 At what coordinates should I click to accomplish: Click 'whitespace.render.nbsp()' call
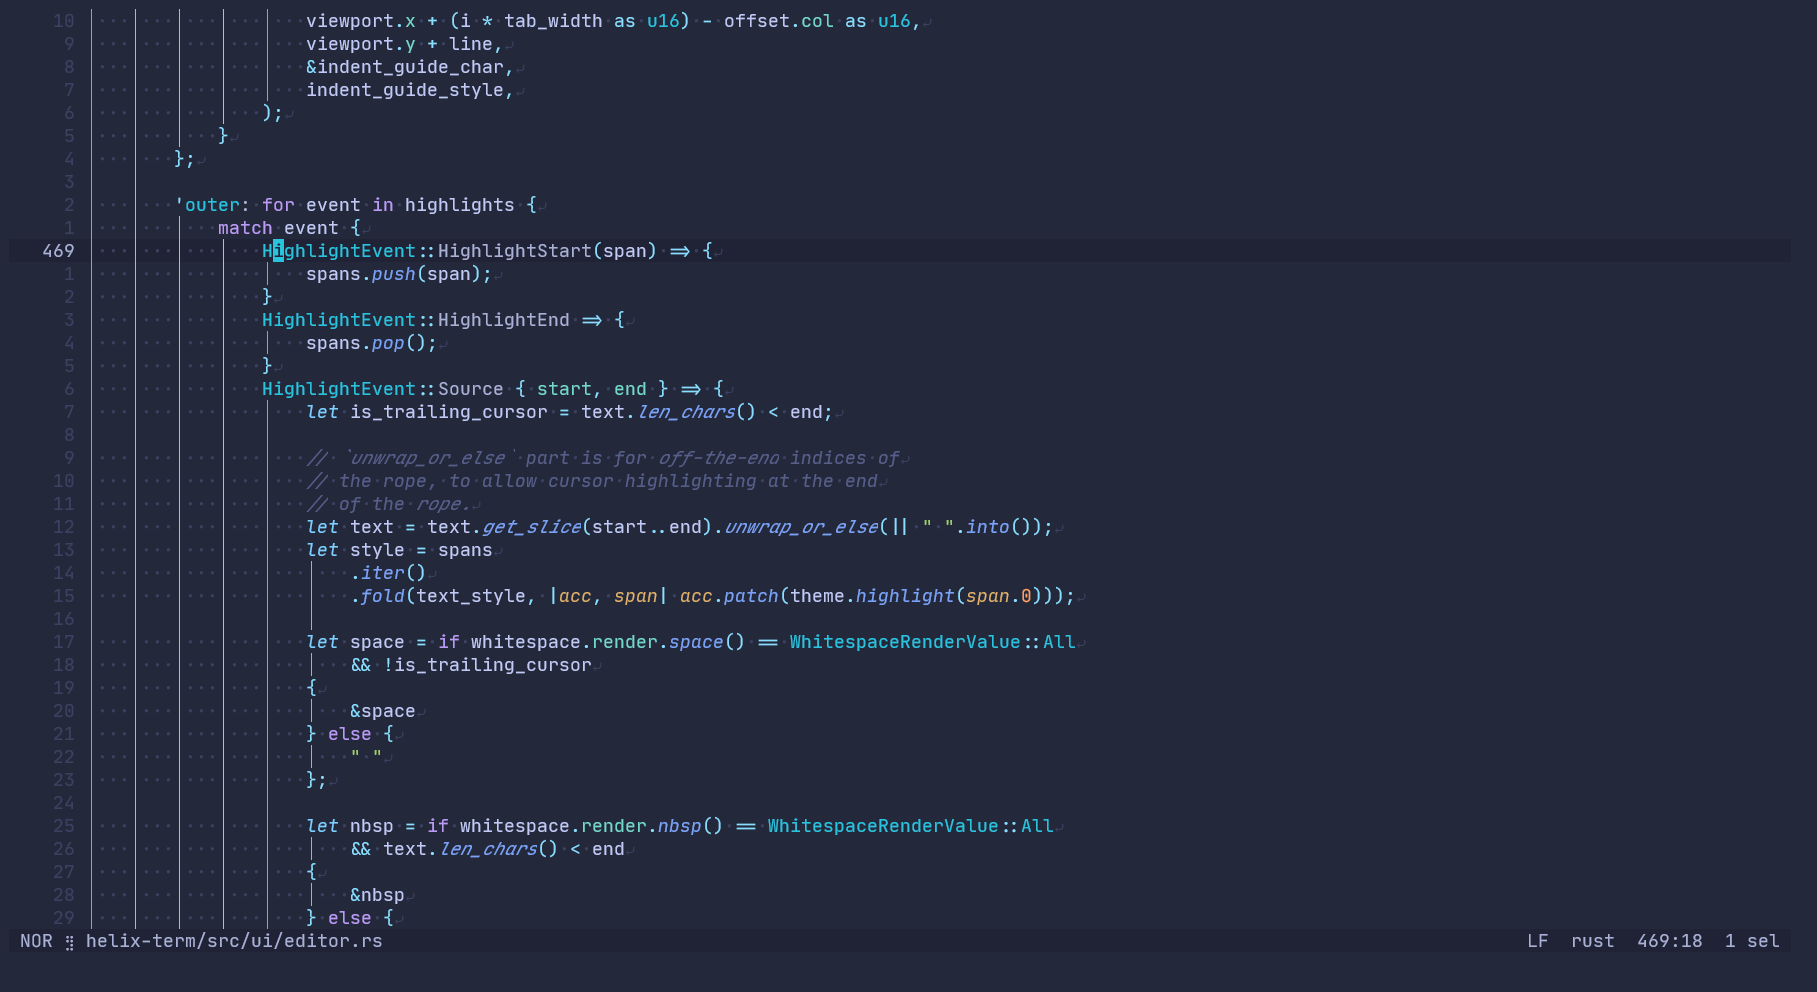(592, 826)
